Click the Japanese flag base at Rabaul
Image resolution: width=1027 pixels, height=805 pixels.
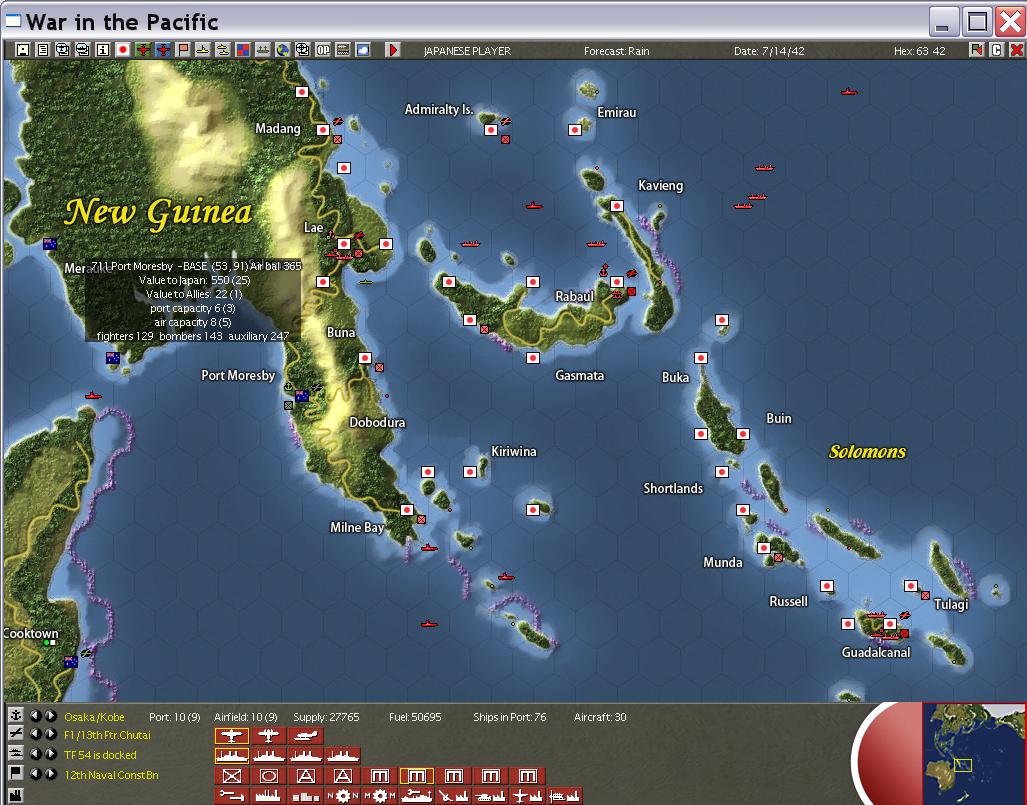click(x=616, y=282)
